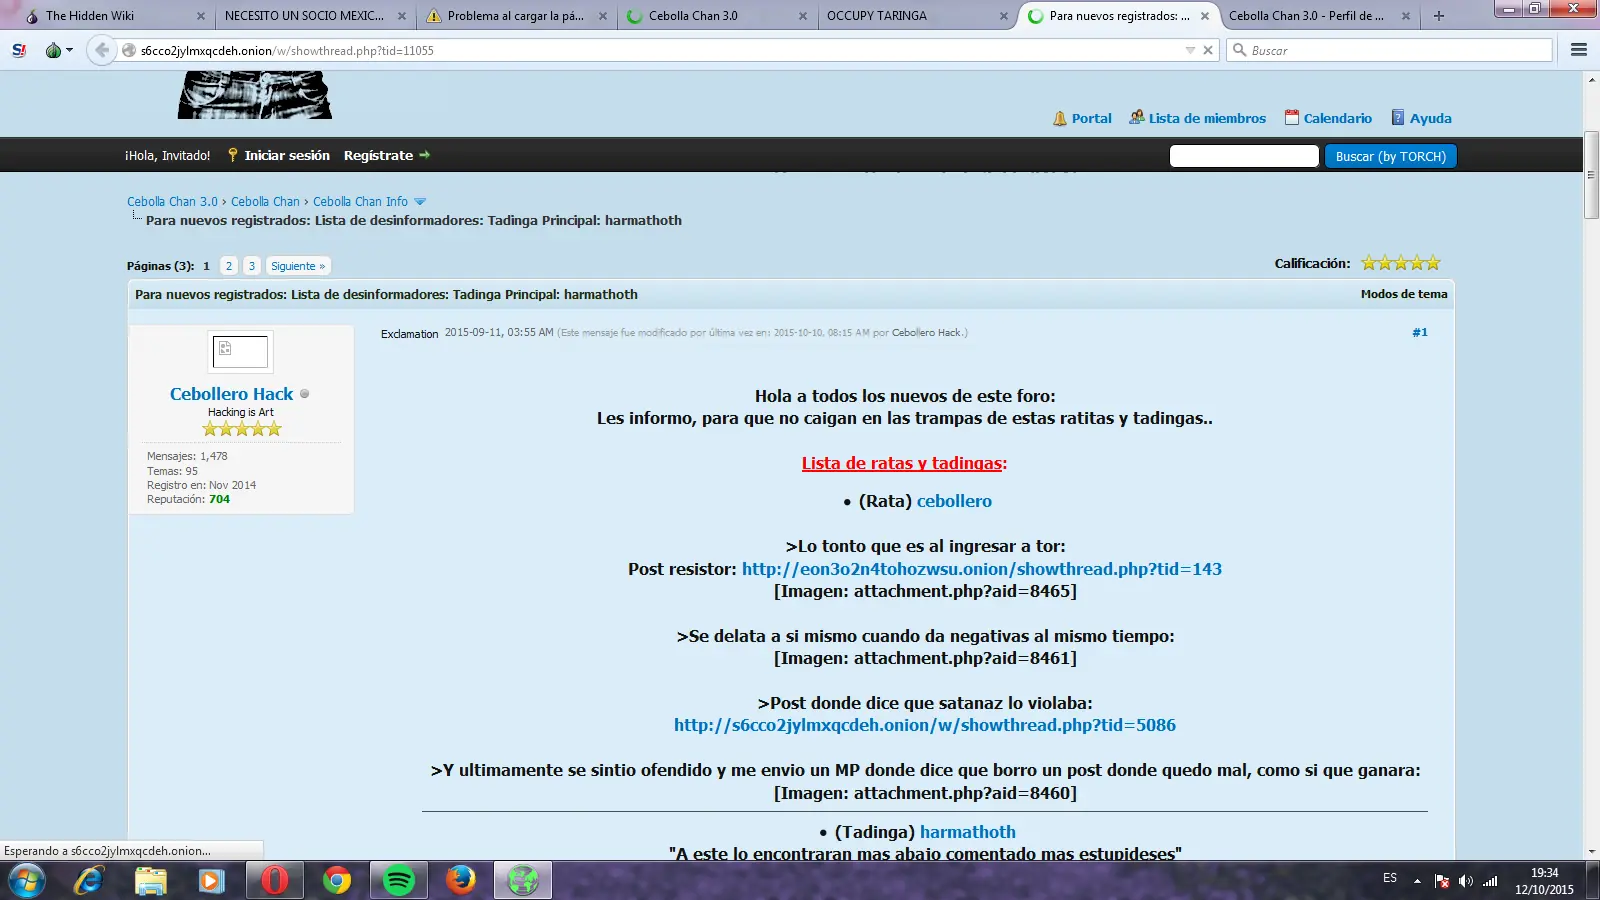Rate thread with fifth star
Viewport: 1600px width, 900px height.
click(x=1433, y=263)
